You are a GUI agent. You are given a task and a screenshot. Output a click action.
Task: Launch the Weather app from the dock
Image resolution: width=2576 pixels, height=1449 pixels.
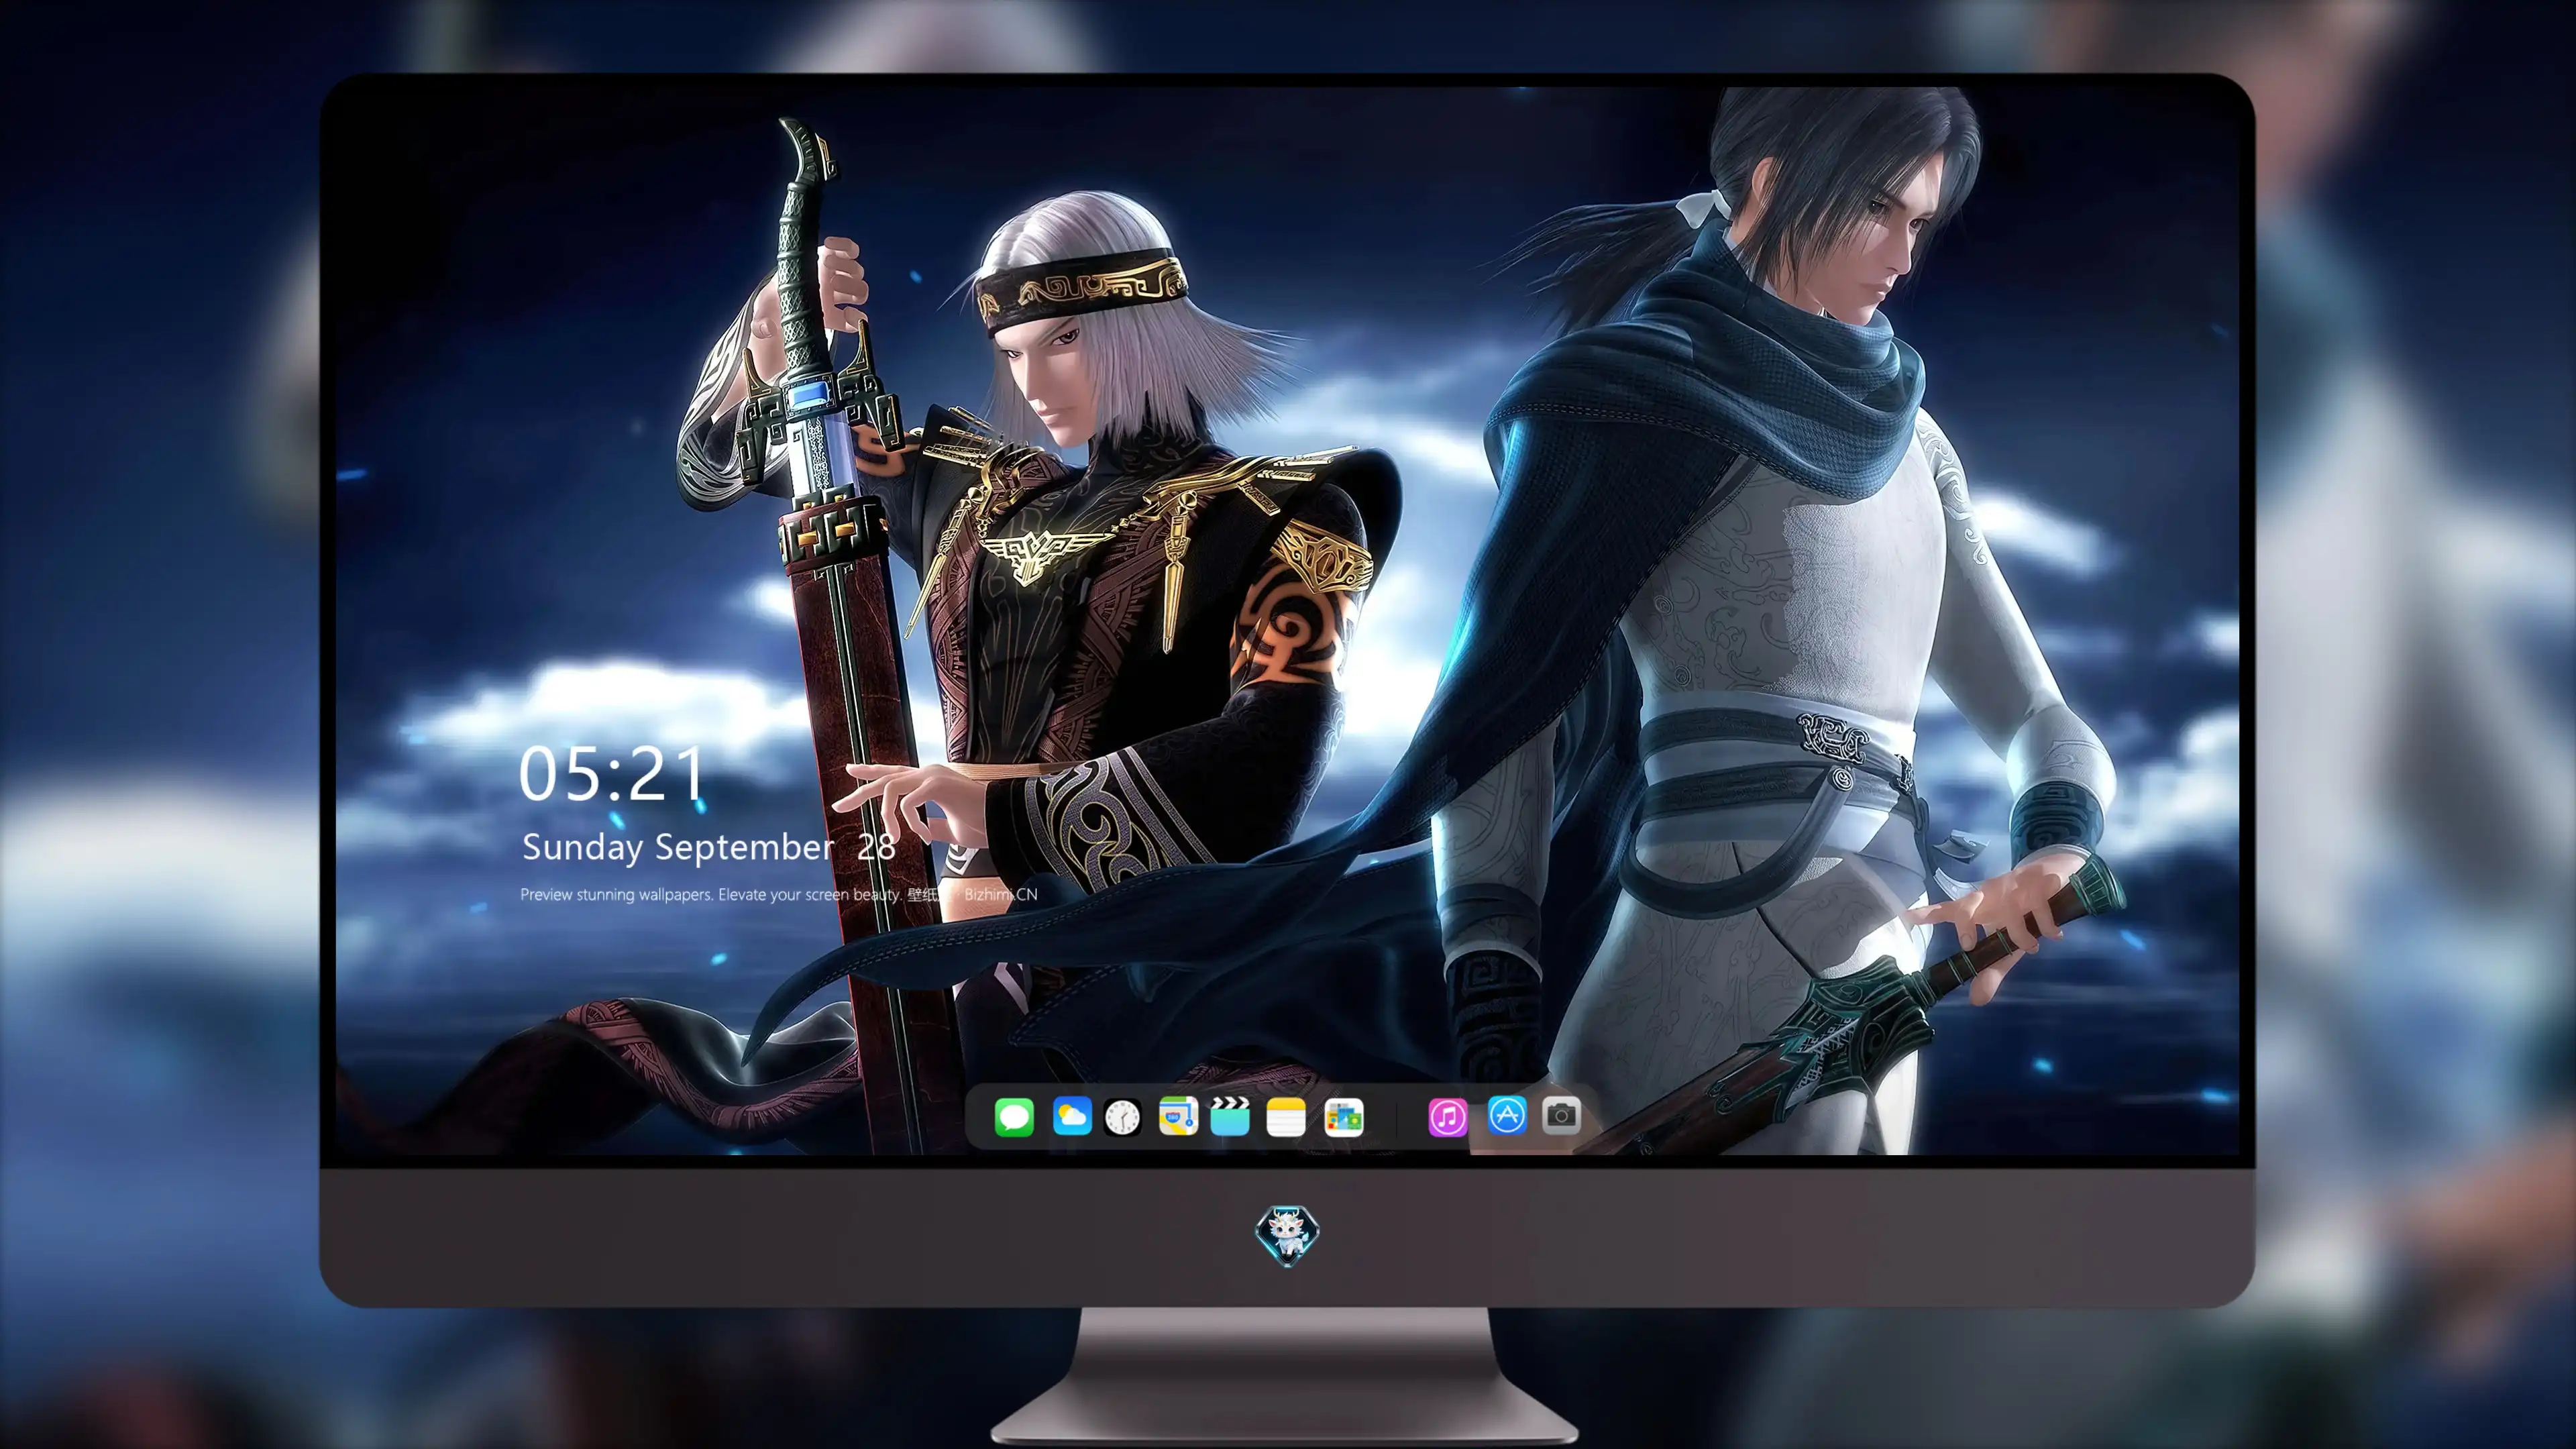tap(1072, 1116)
